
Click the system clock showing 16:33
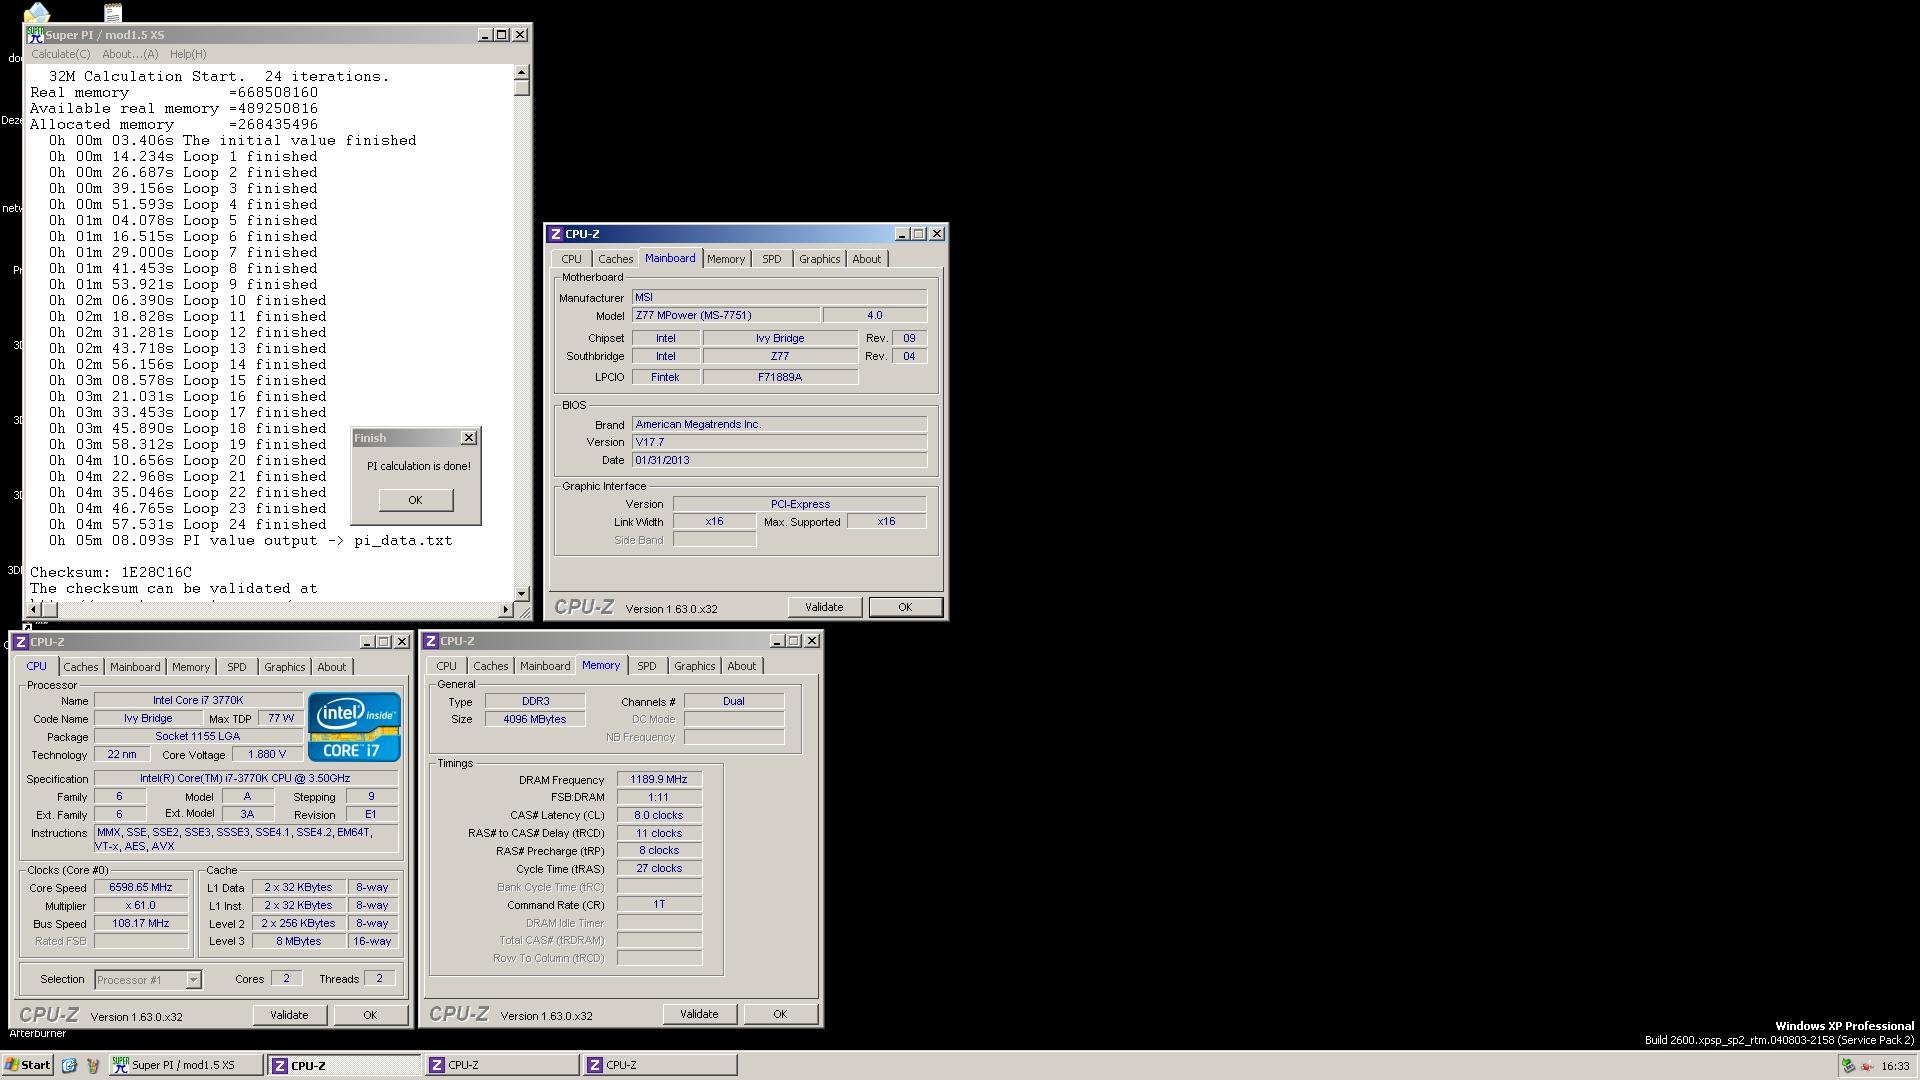click(x=1895, y=1066)
